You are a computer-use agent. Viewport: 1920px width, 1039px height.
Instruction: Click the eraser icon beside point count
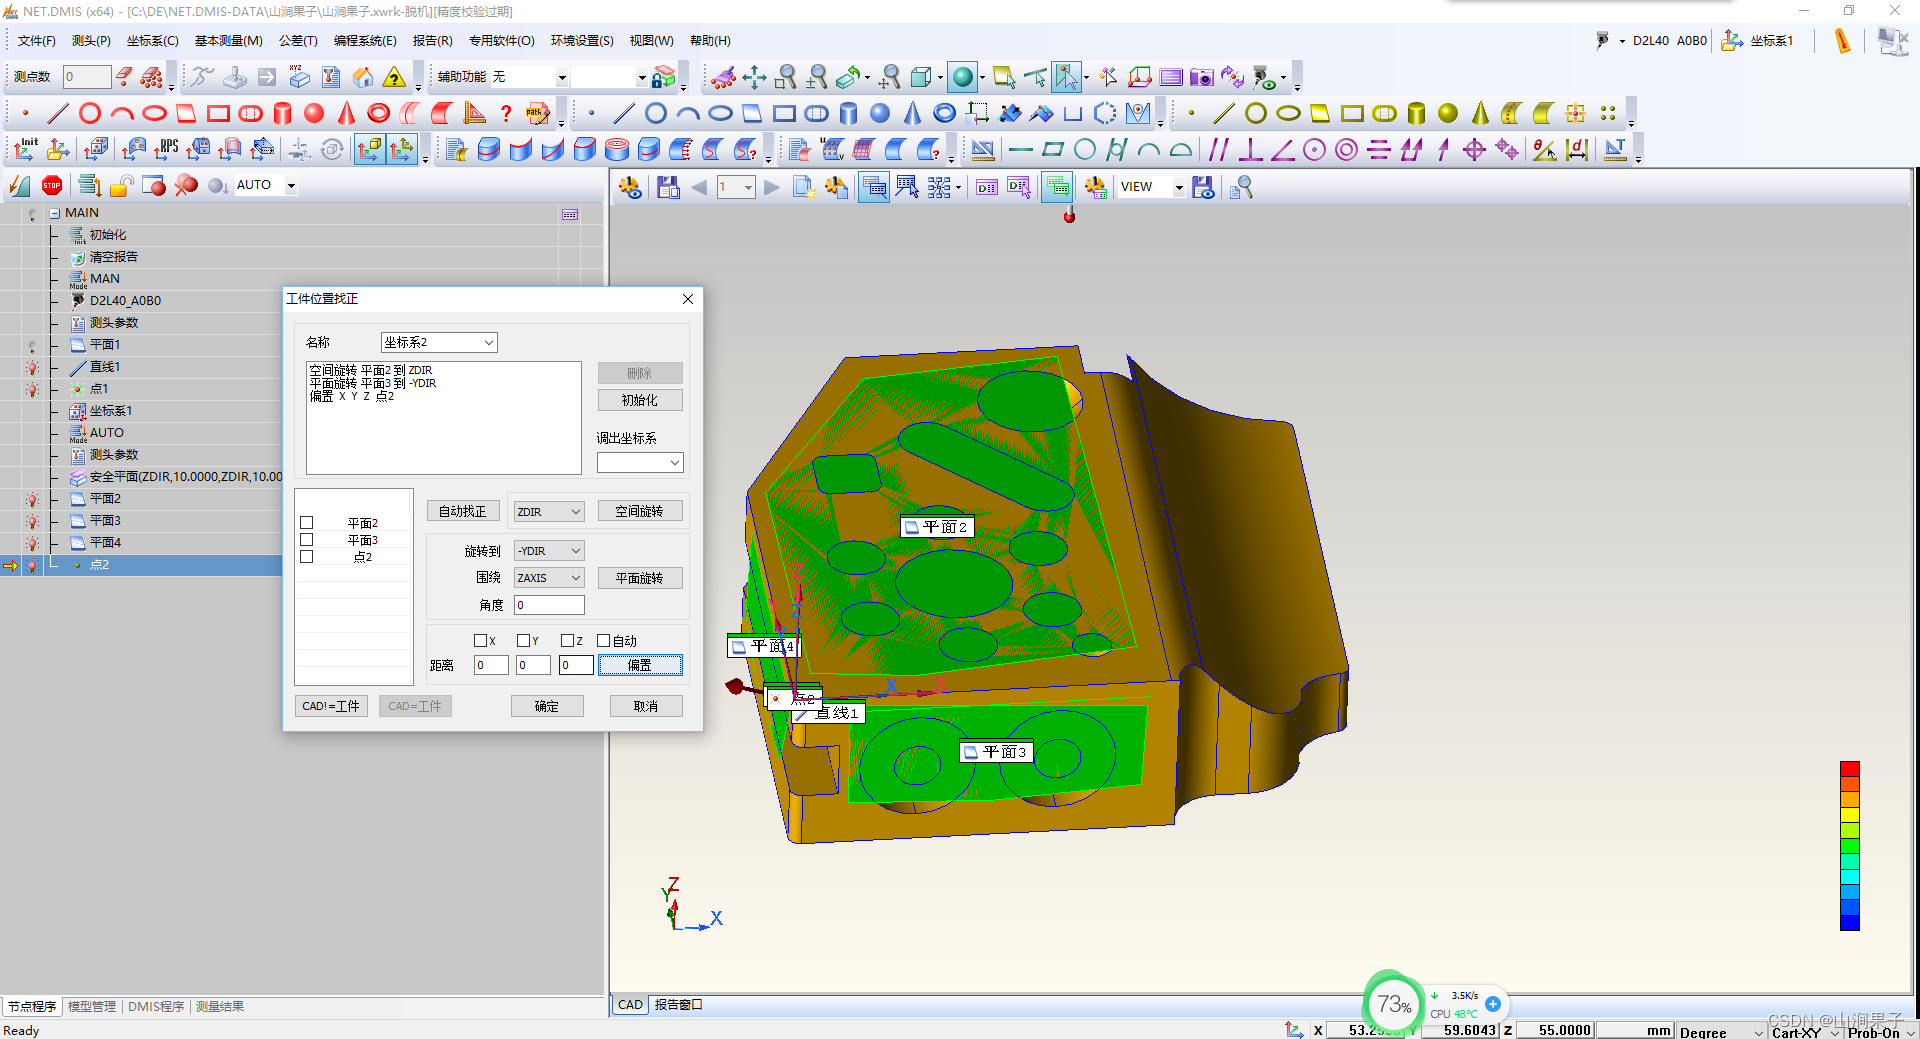pos(124,77)
